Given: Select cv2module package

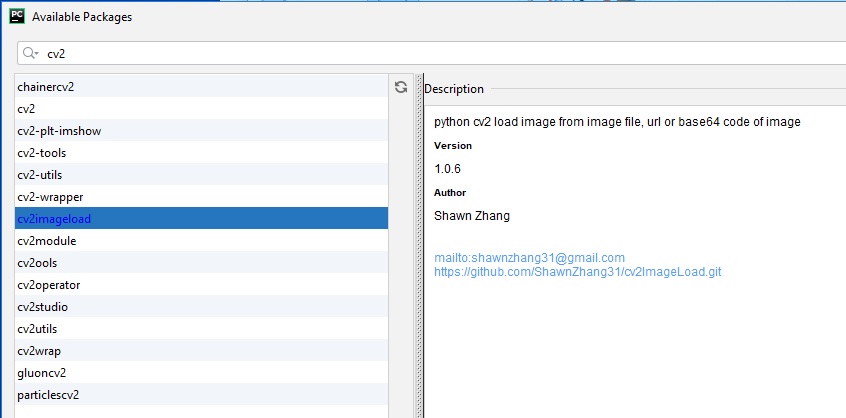Looking at the screenshot, I should point(47,241).
